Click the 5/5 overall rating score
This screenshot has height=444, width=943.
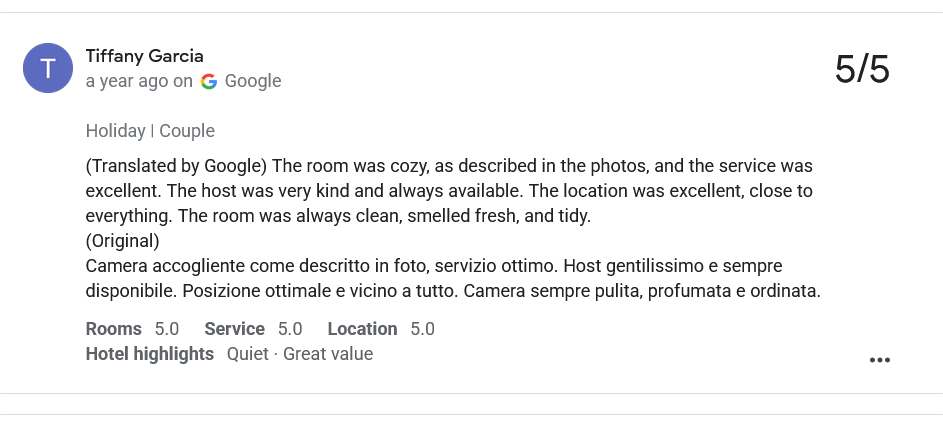861,69
